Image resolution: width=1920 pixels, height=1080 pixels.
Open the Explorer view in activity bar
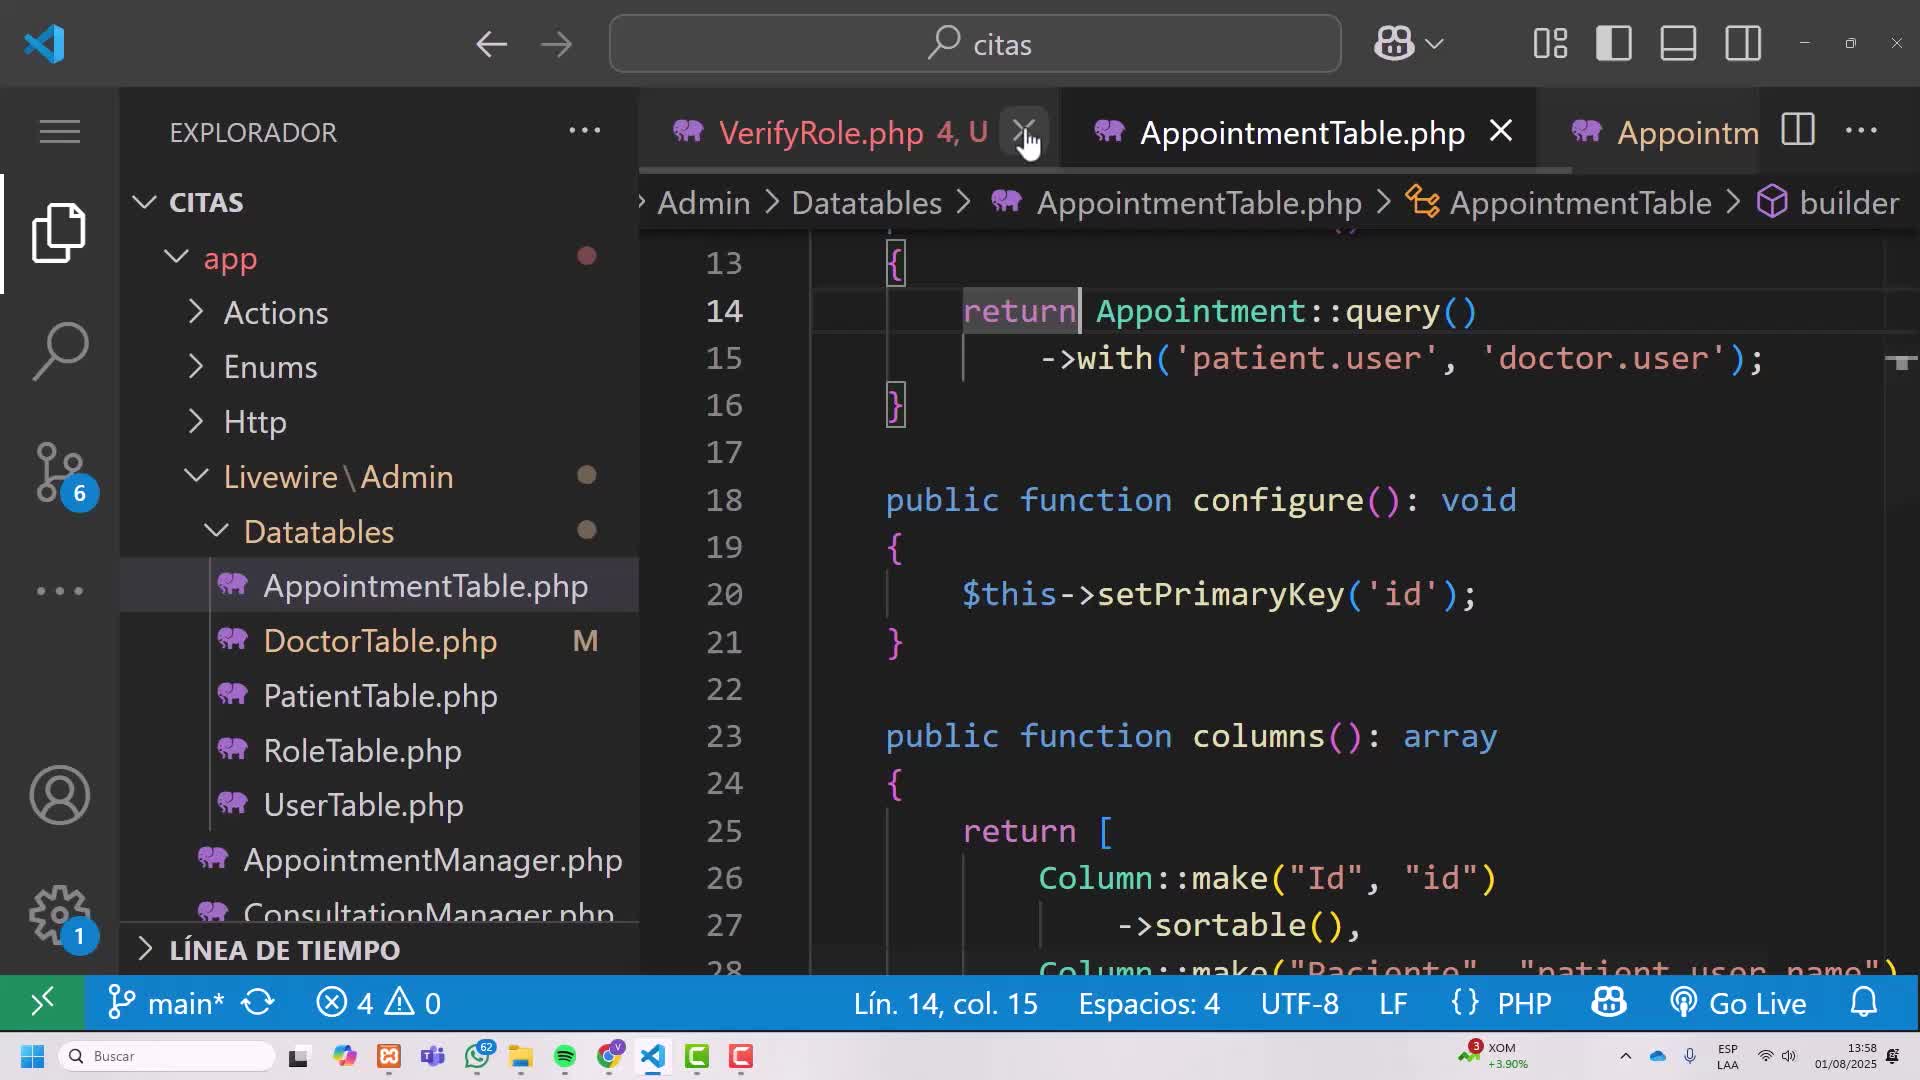pos(60,233)
